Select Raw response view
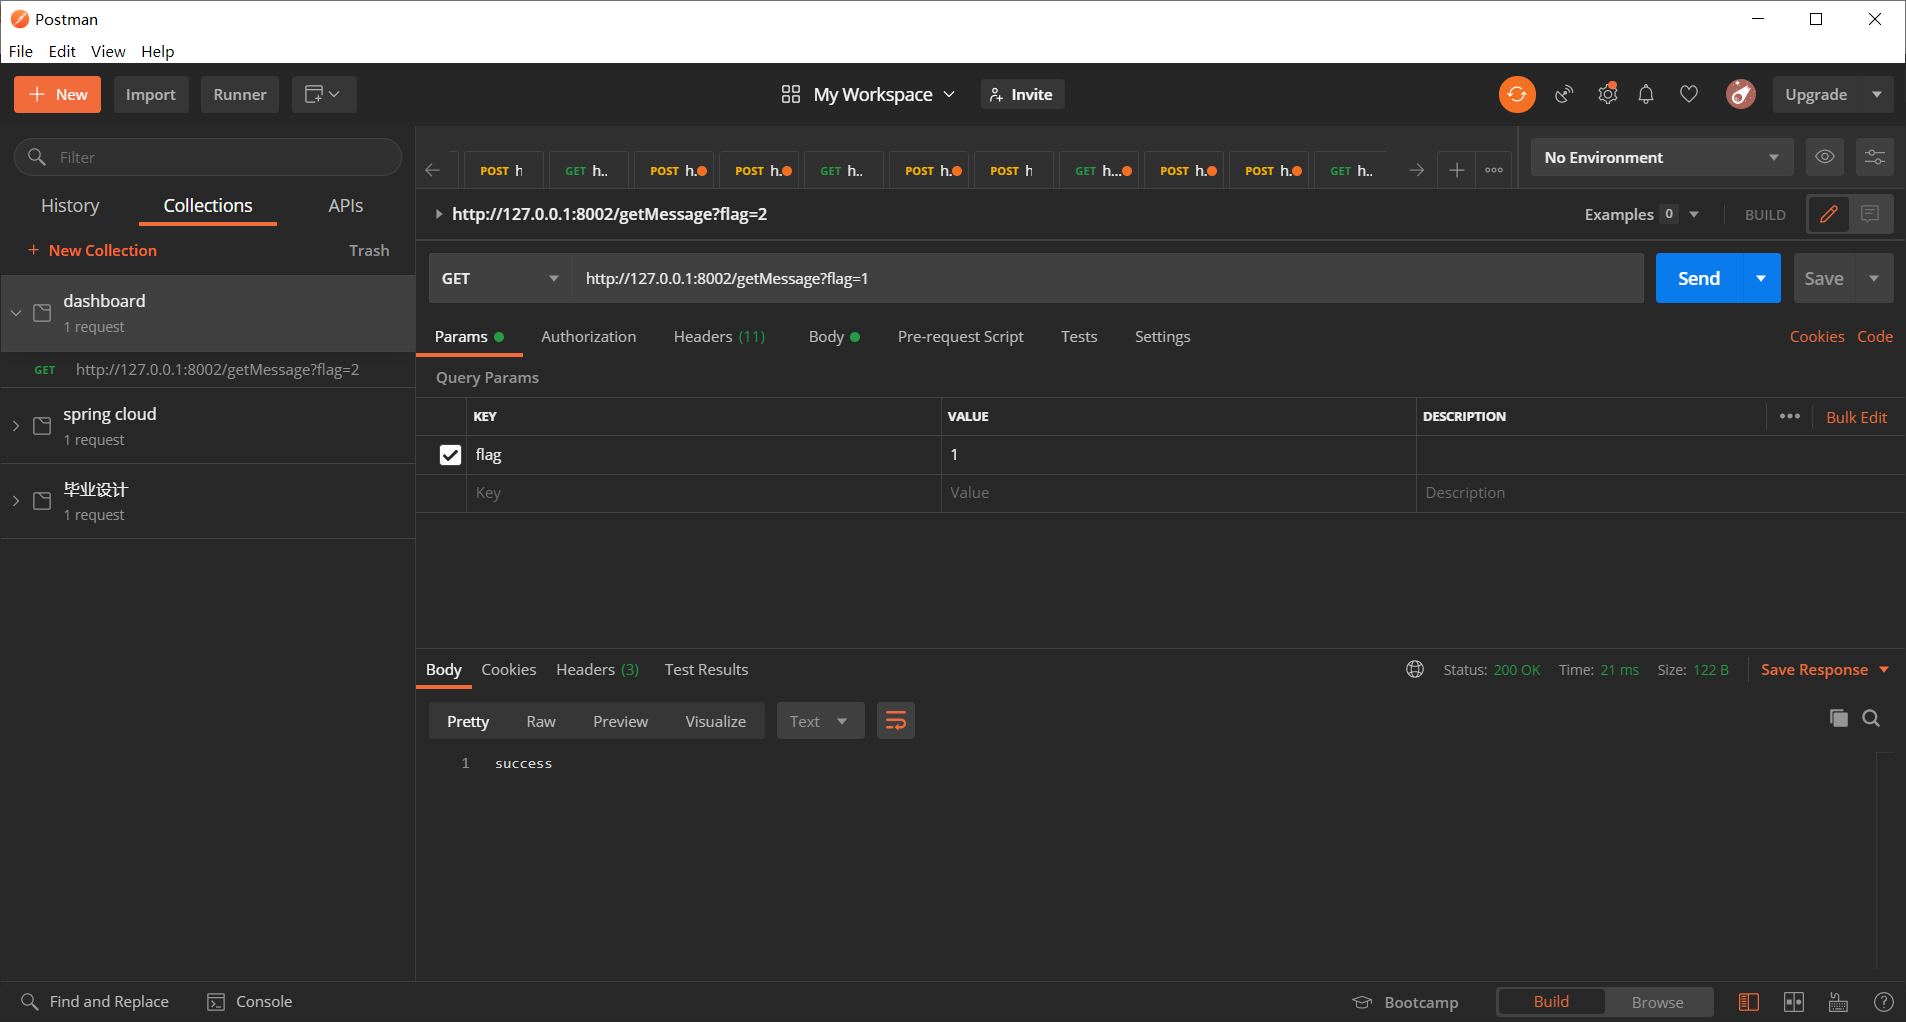Image resolution: width=1906 pixels, height=1022 pixels. pos(541,721)
